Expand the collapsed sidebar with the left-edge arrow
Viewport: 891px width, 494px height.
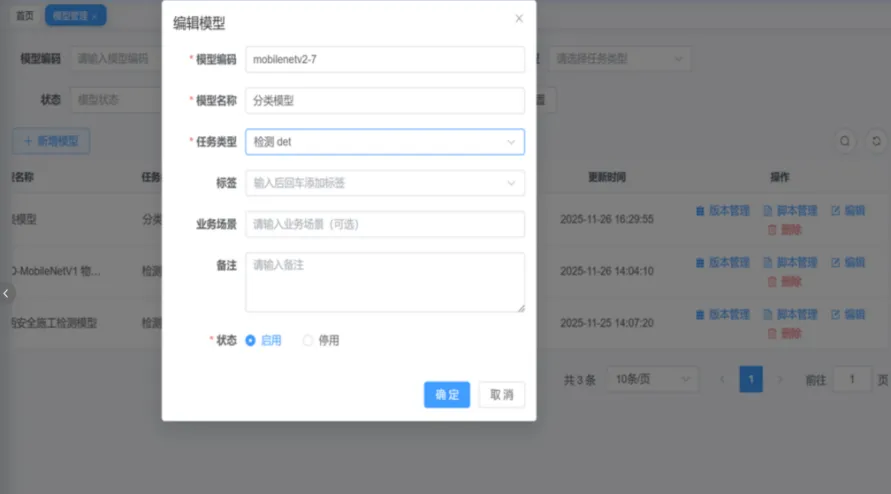coord(6,294)
